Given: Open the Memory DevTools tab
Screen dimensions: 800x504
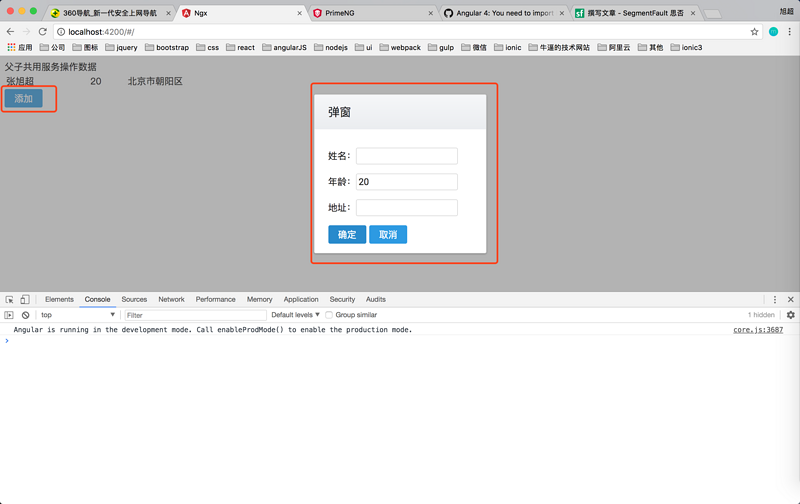Looking at the screenshot, I should [260, 299].
